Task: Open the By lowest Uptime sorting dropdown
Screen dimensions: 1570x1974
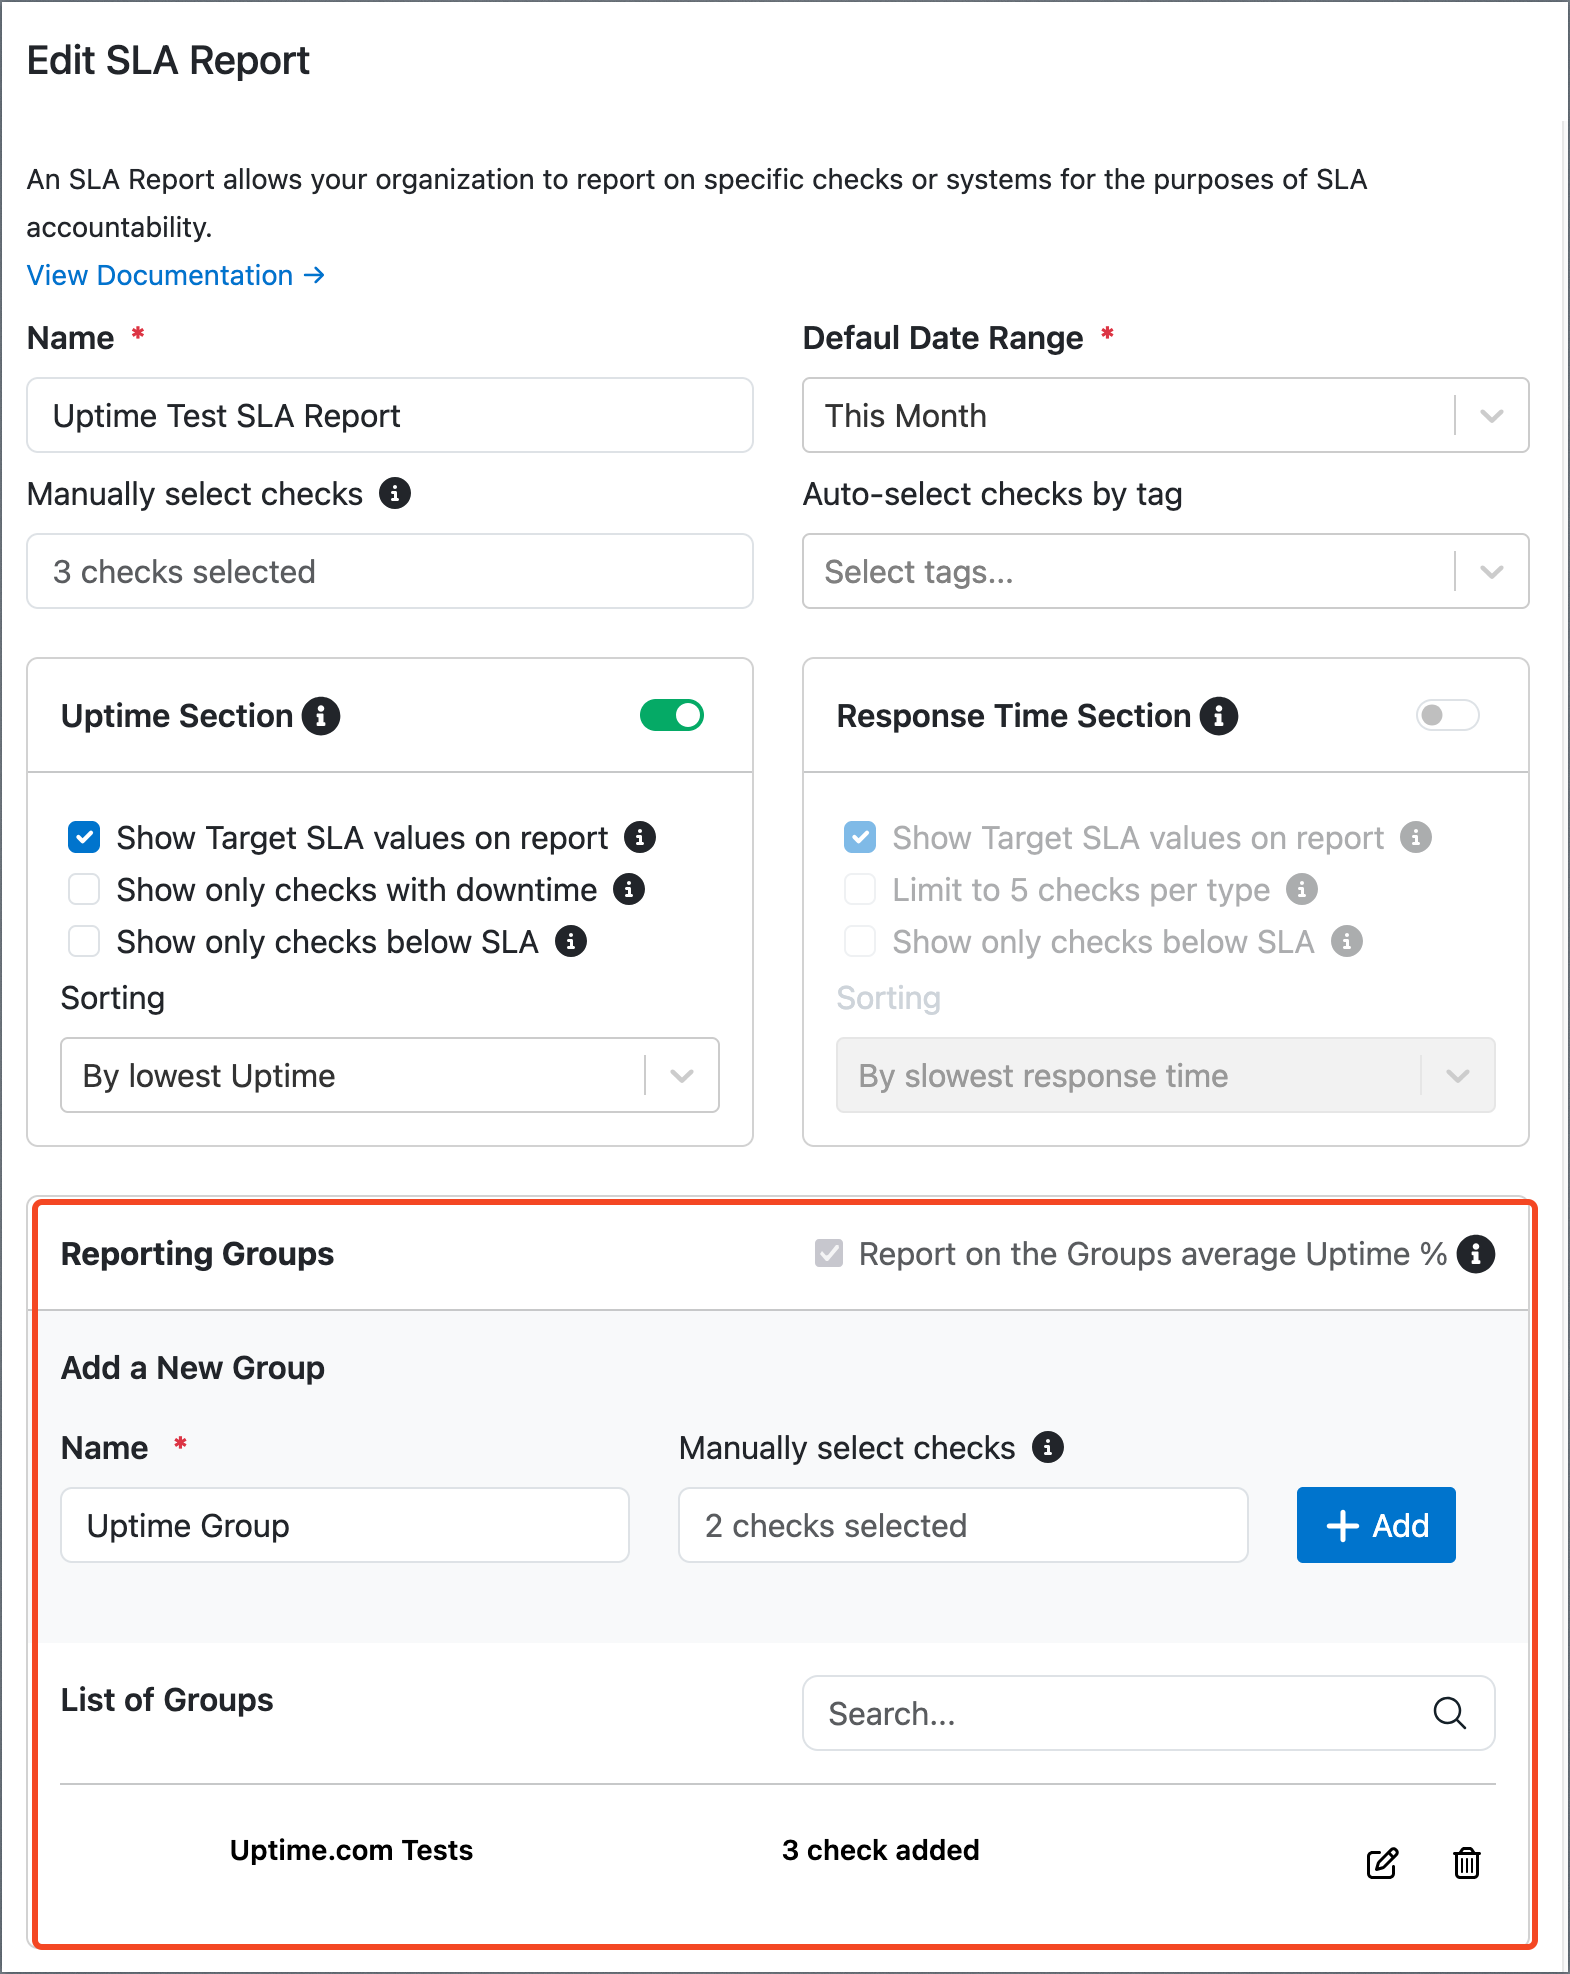Action: coord(390,1075)
